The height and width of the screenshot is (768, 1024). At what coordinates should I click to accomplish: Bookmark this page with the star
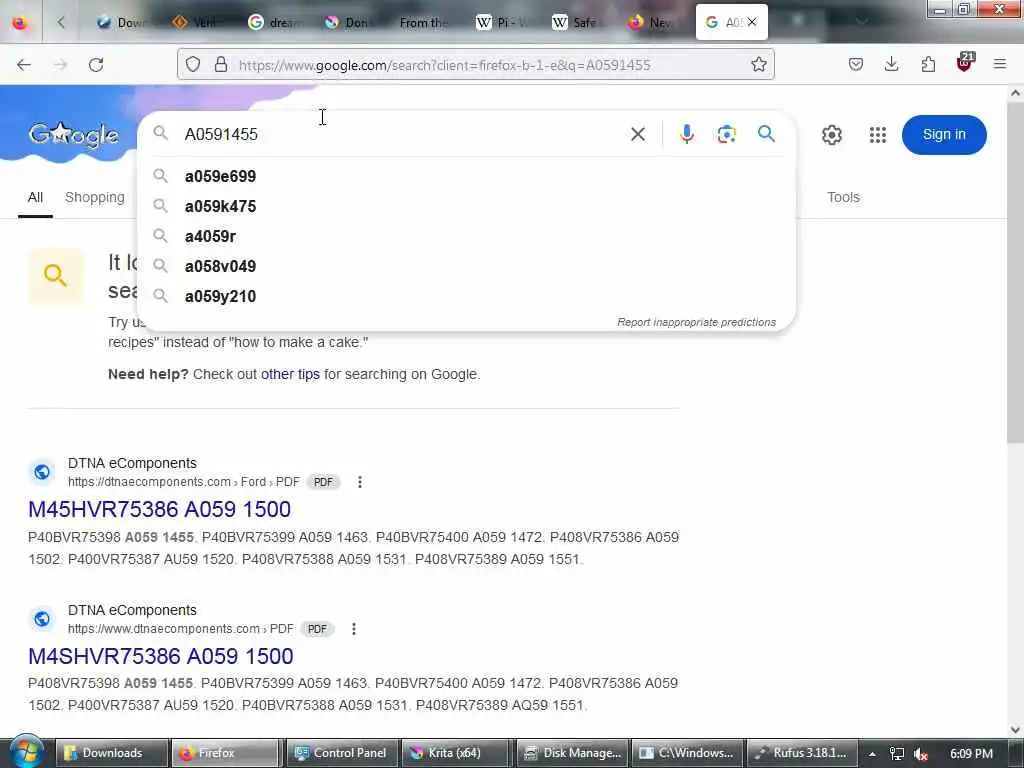click(x=758, y=64)
